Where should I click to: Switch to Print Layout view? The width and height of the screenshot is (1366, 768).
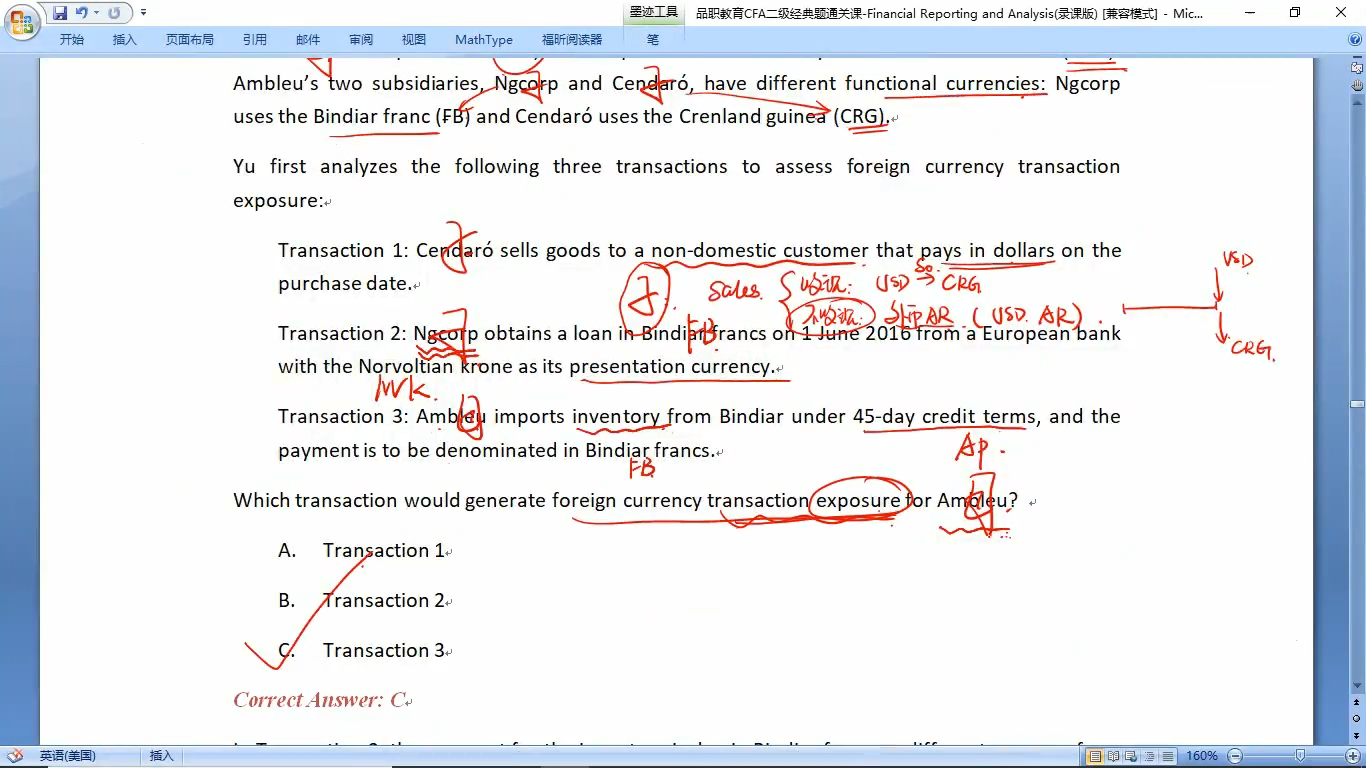pyautogui.click(x=1095, y=756)
